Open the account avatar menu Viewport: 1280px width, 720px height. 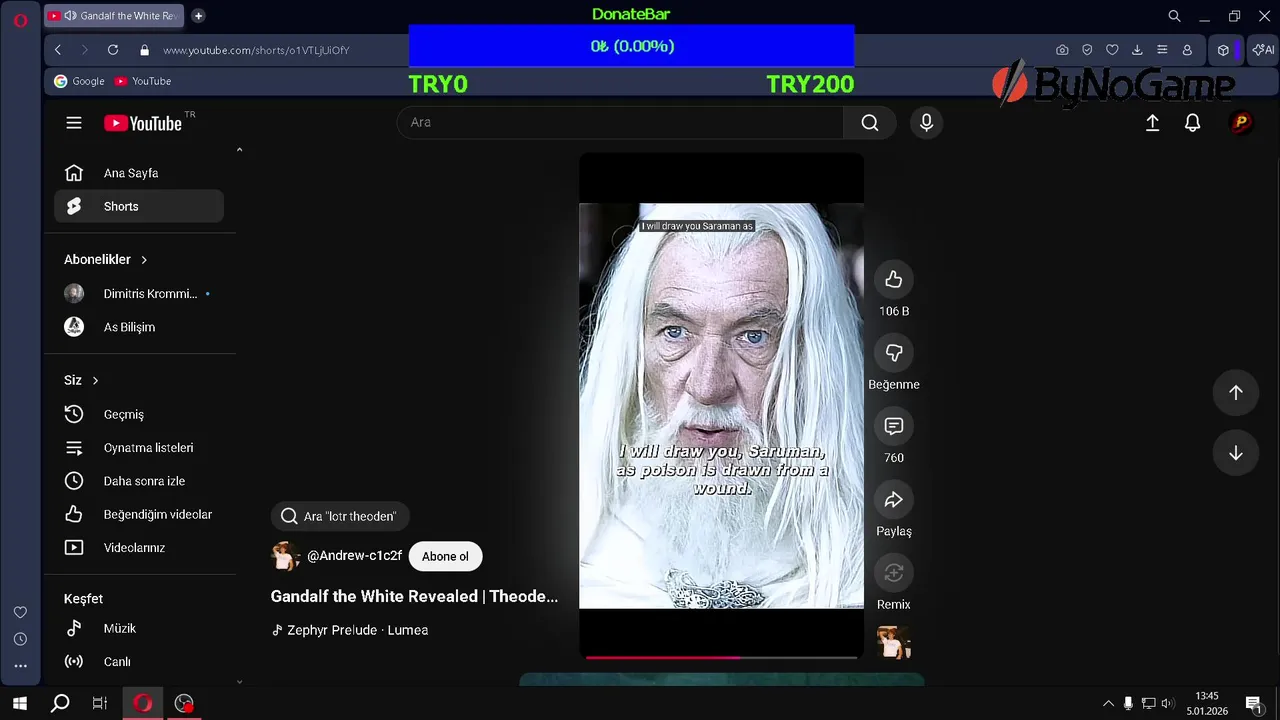pos(1241,122)
